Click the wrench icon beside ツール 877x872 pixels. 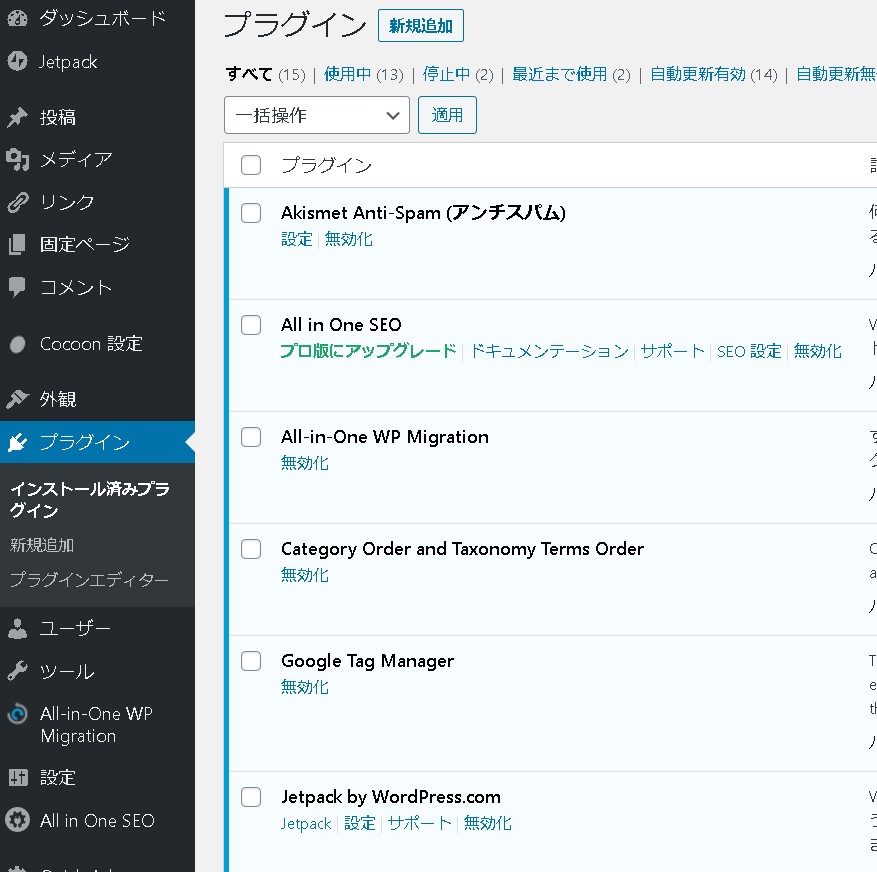click(x=17, y=671)
